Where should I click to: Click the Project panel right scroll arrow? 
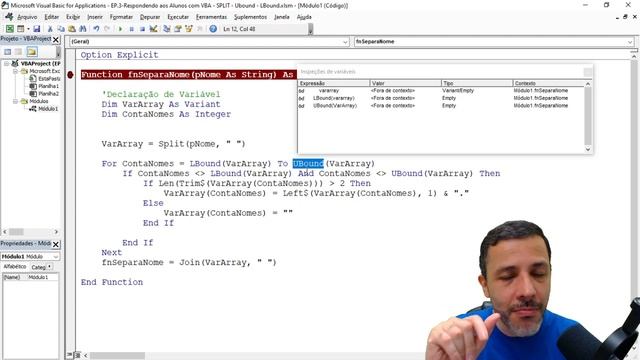coord(56,232)
